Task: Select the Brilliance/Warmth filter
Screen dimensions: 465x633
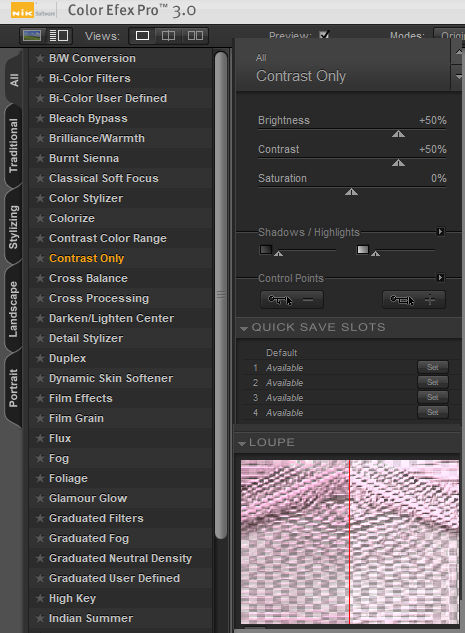Action: (96, 138)
